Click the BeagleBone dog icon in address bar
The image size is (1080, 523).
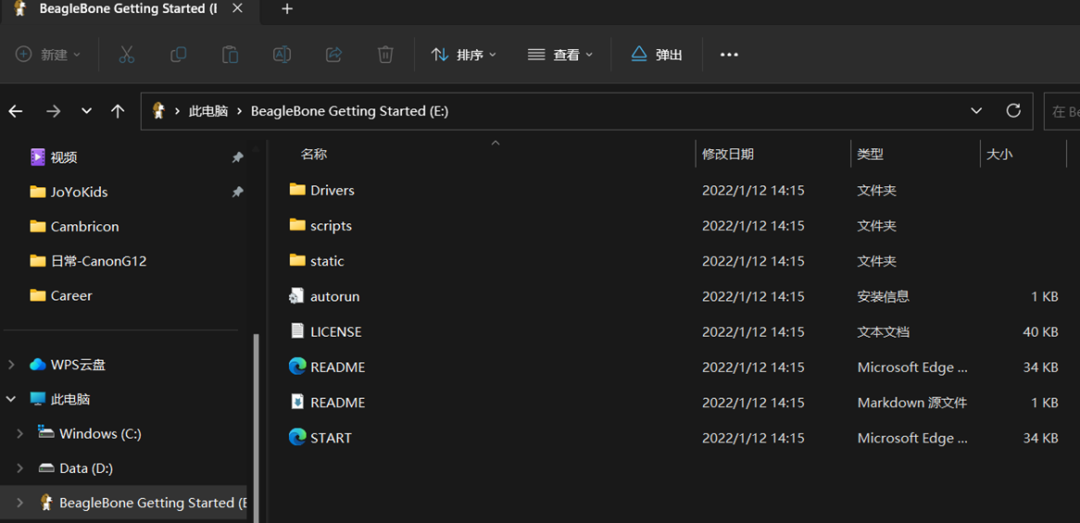click(x=158, y=110)
